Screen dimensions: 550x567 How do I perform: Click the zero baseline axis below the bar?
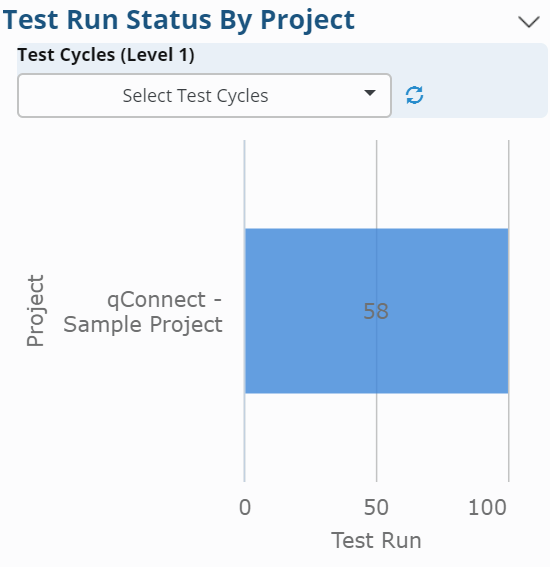[x=244, y=438]
